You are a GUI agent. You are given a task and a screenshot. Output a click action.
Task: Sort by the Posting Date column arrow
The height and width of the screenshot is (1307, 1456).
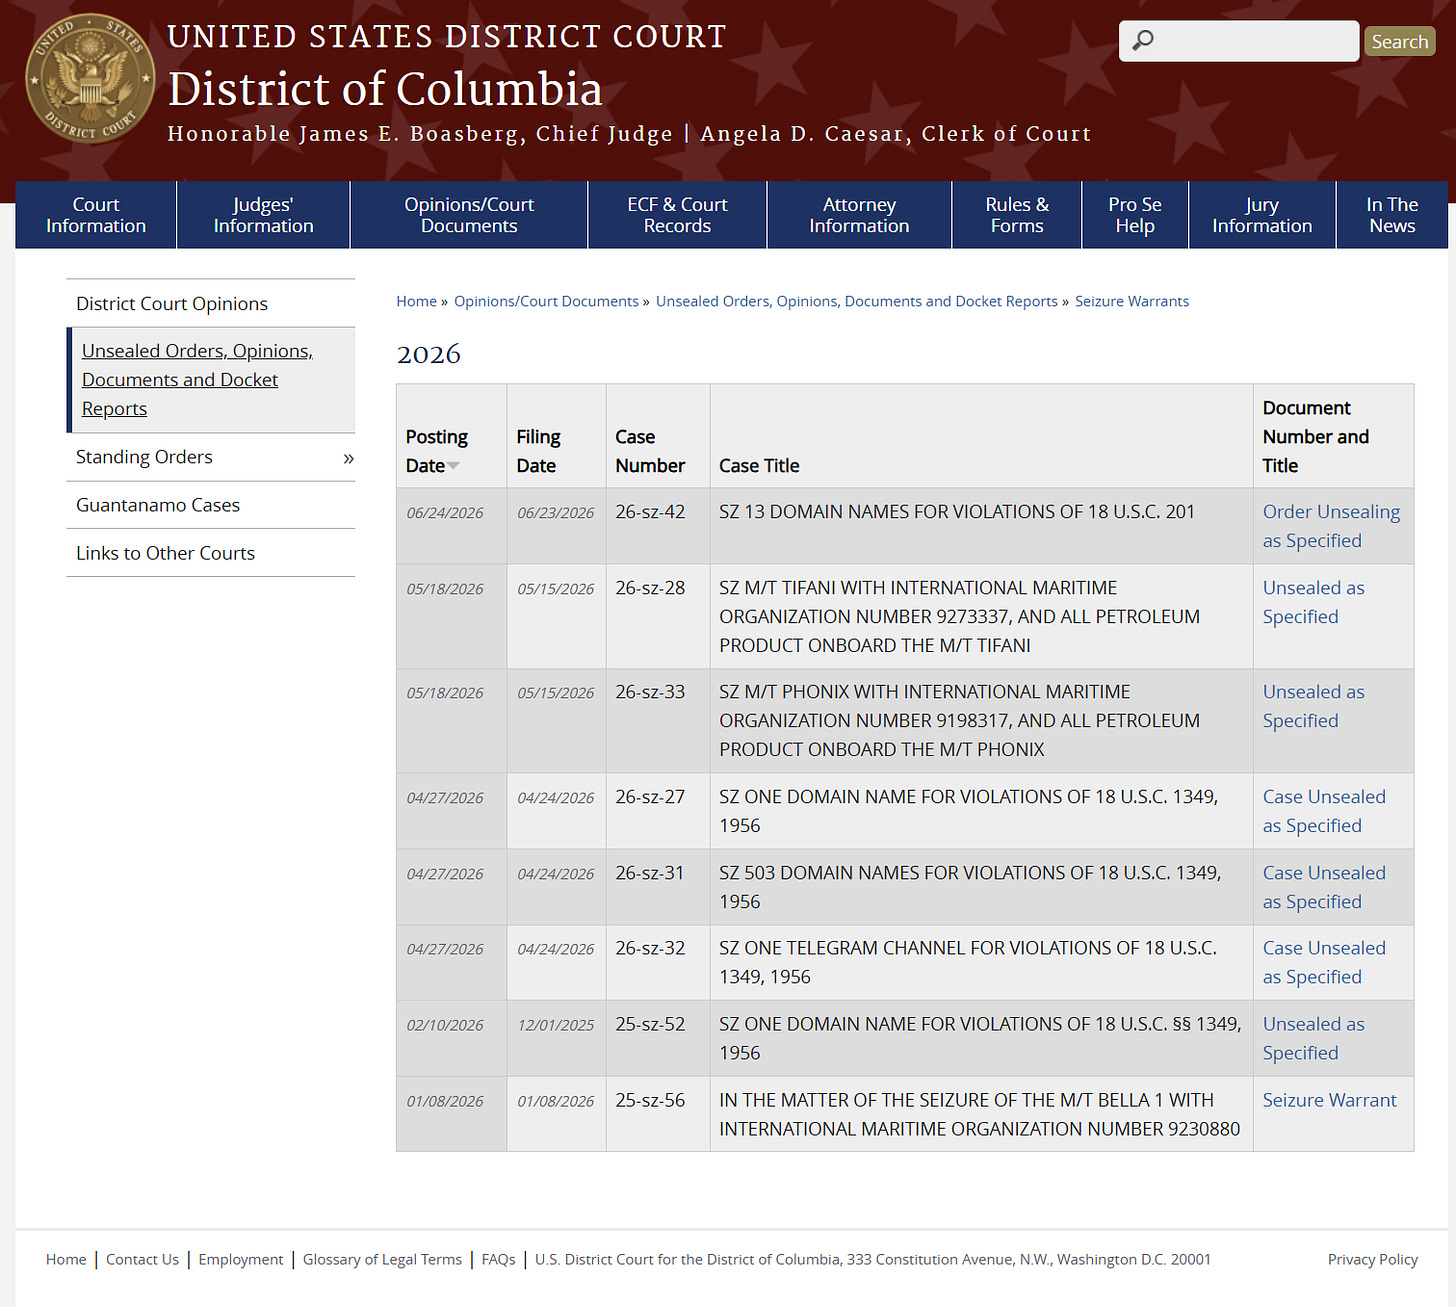[x=453, y=466]
